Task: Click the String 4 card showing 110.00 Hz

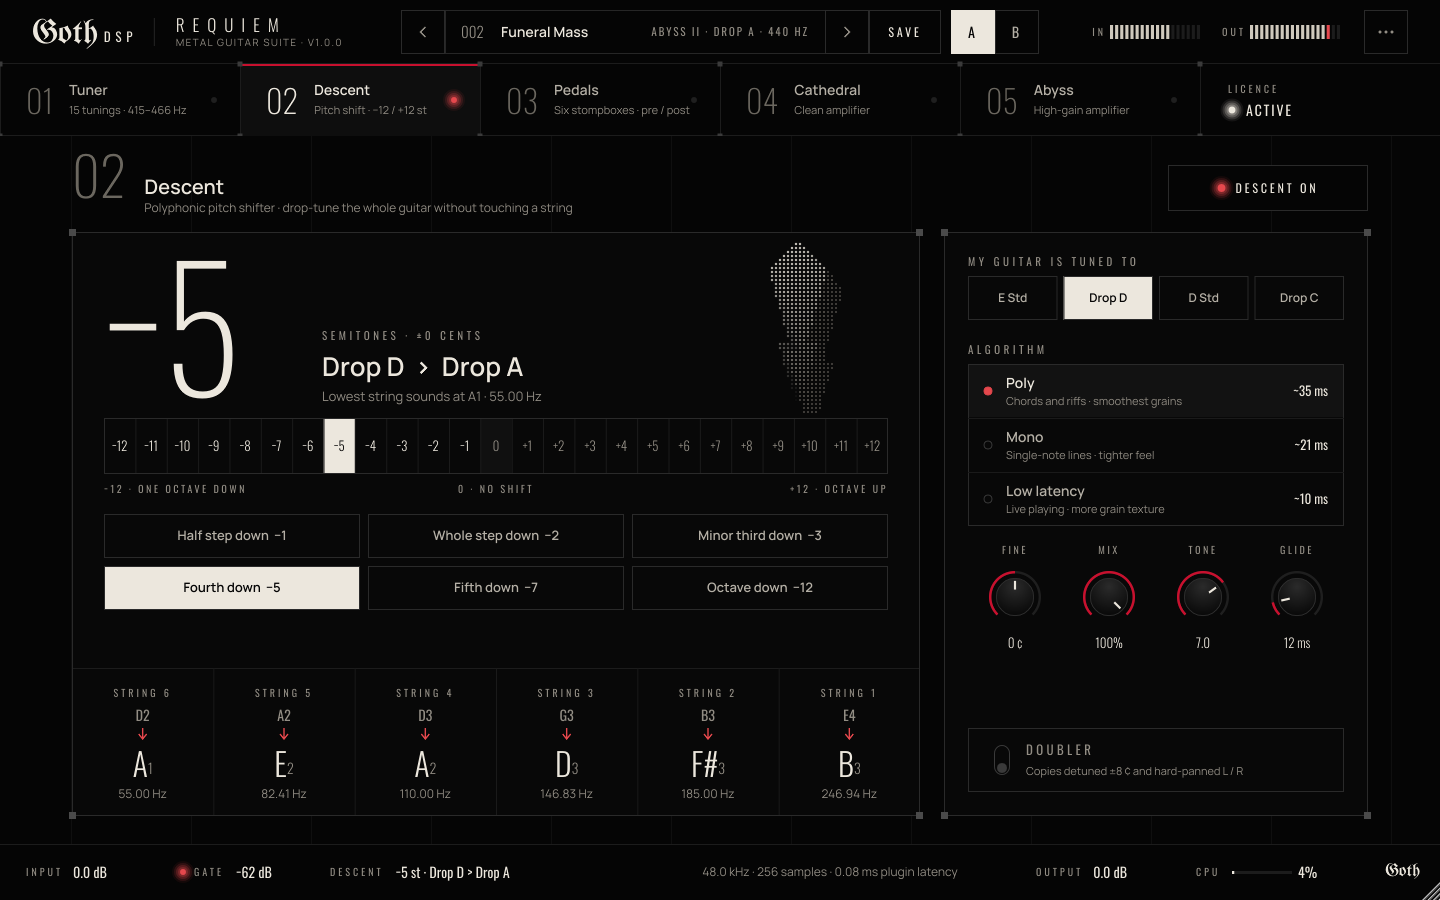Action: click(x=425, y=742)
